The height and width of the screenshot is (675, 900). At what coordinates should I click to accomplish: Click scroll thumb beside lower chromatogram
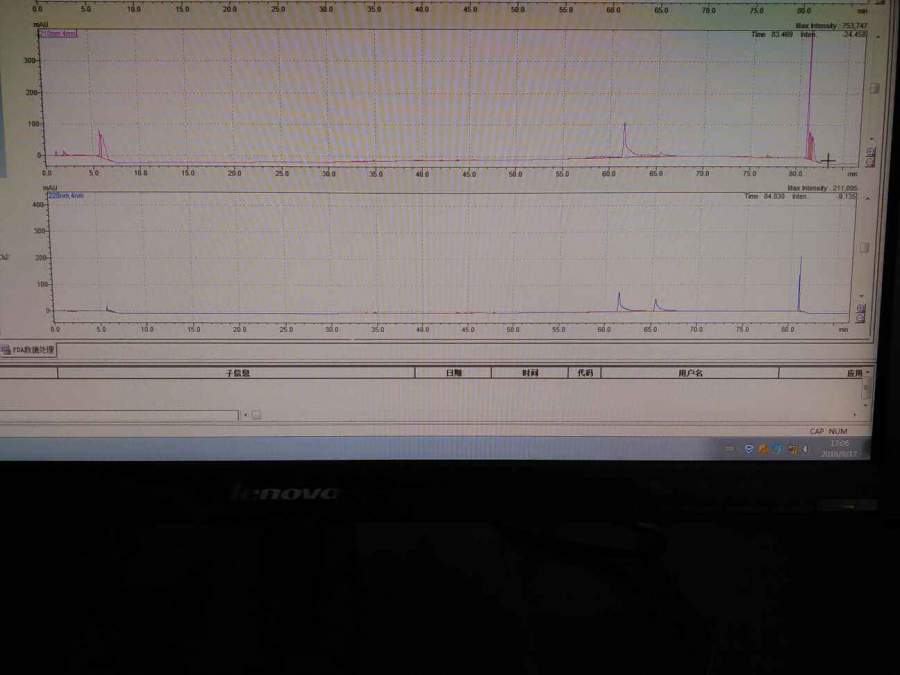point(864,247)
